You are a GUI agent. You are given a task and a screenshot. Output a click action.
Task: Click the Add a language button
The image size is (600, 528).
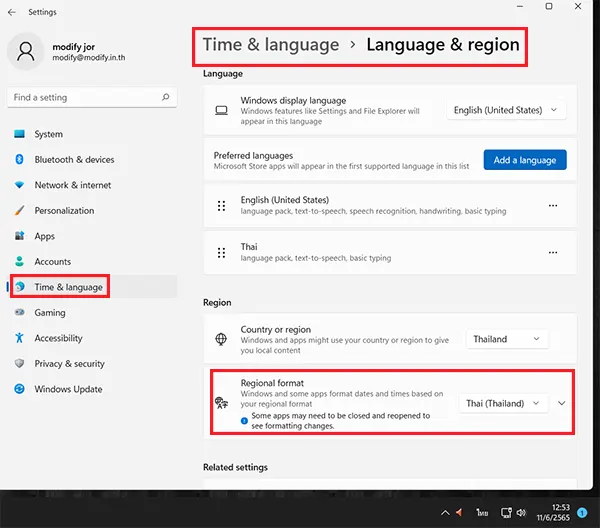525,160
